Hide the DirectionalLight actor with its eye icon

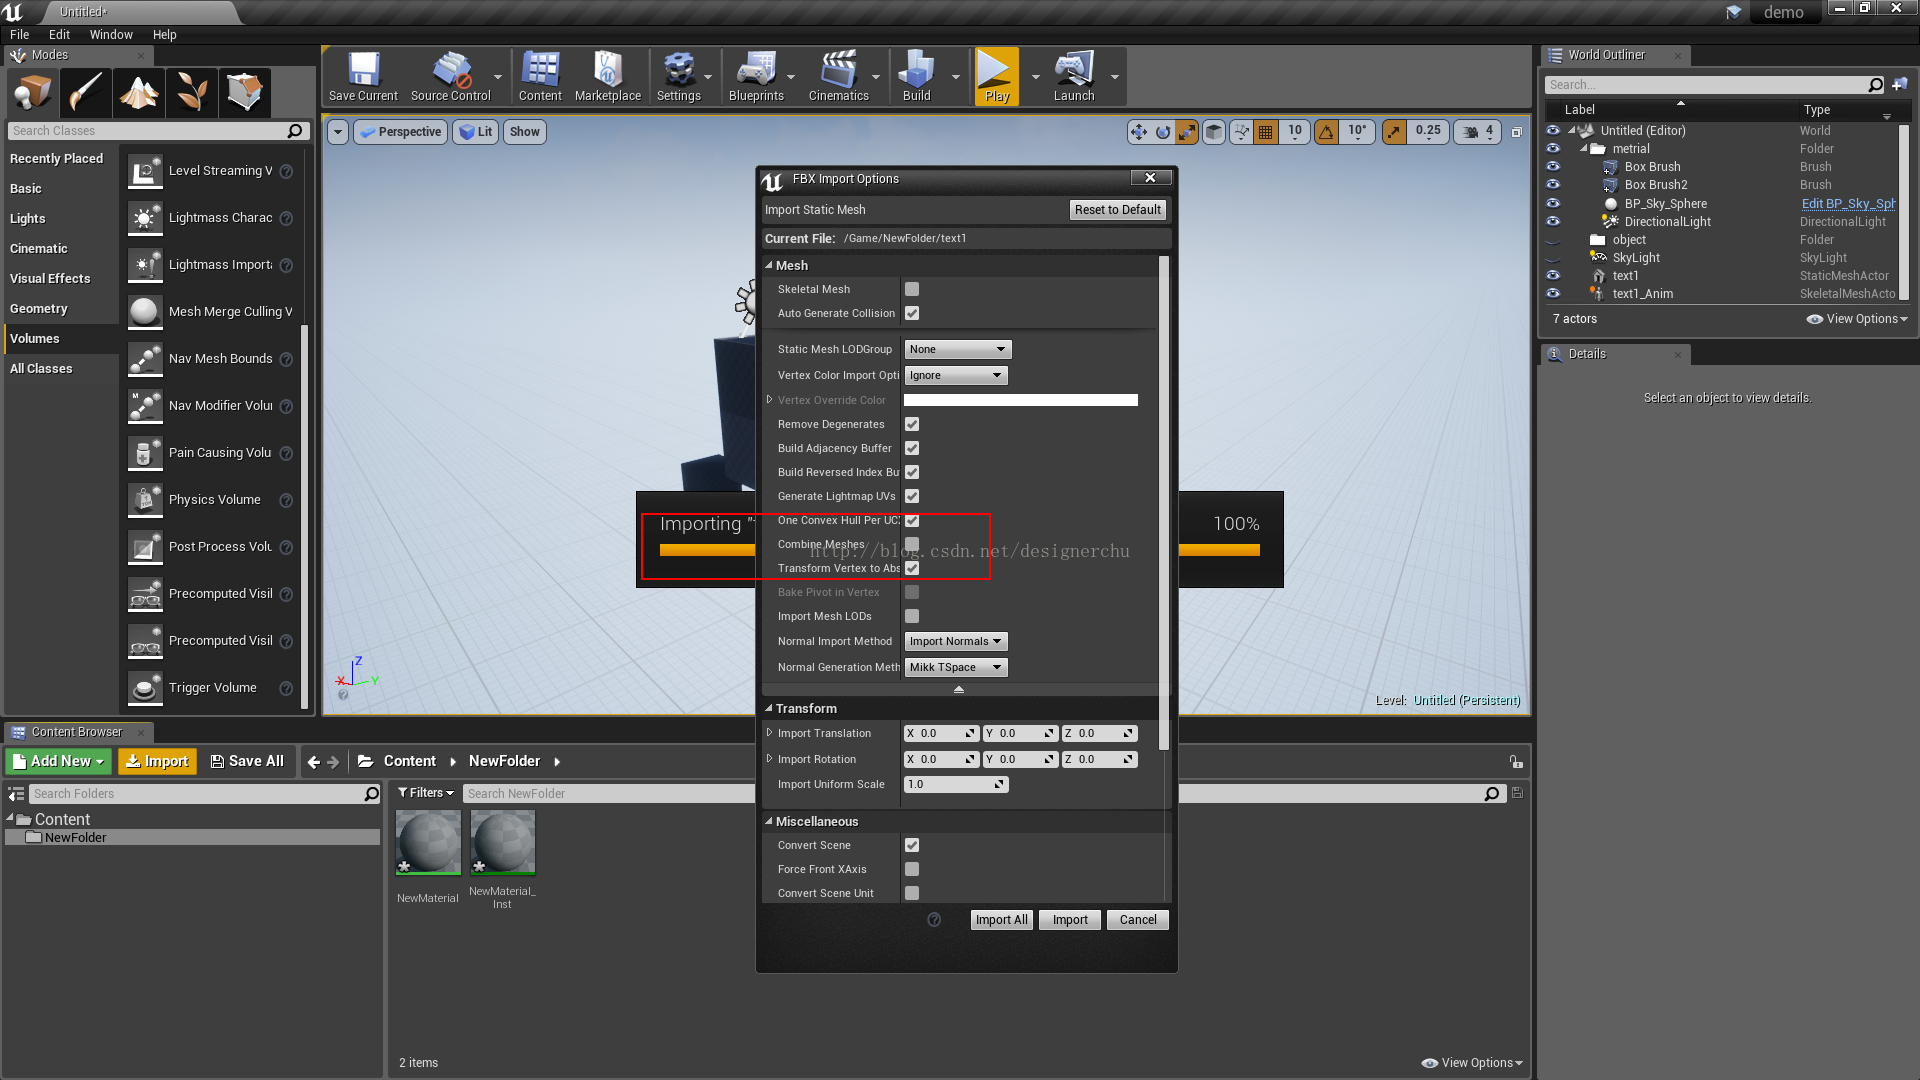[1553, 222]
